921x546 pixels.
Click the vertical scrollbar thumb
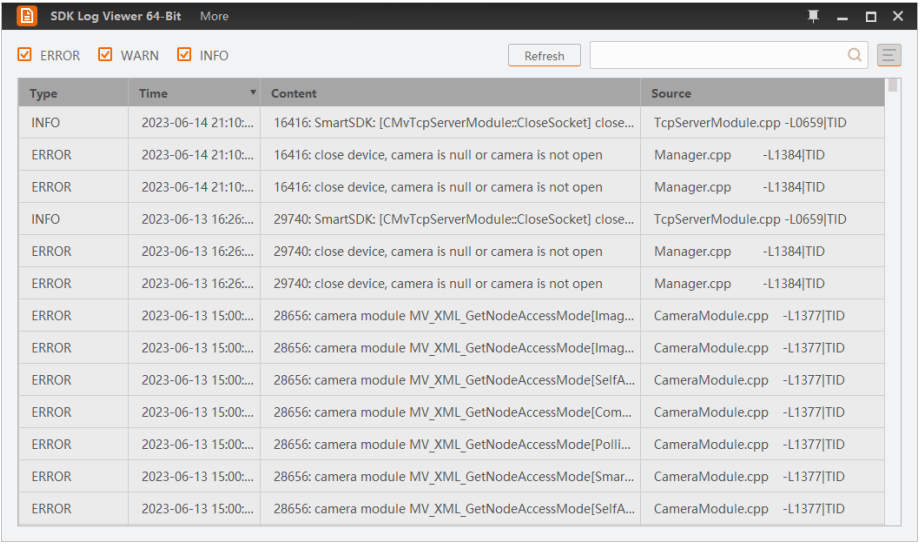point(894,86)
